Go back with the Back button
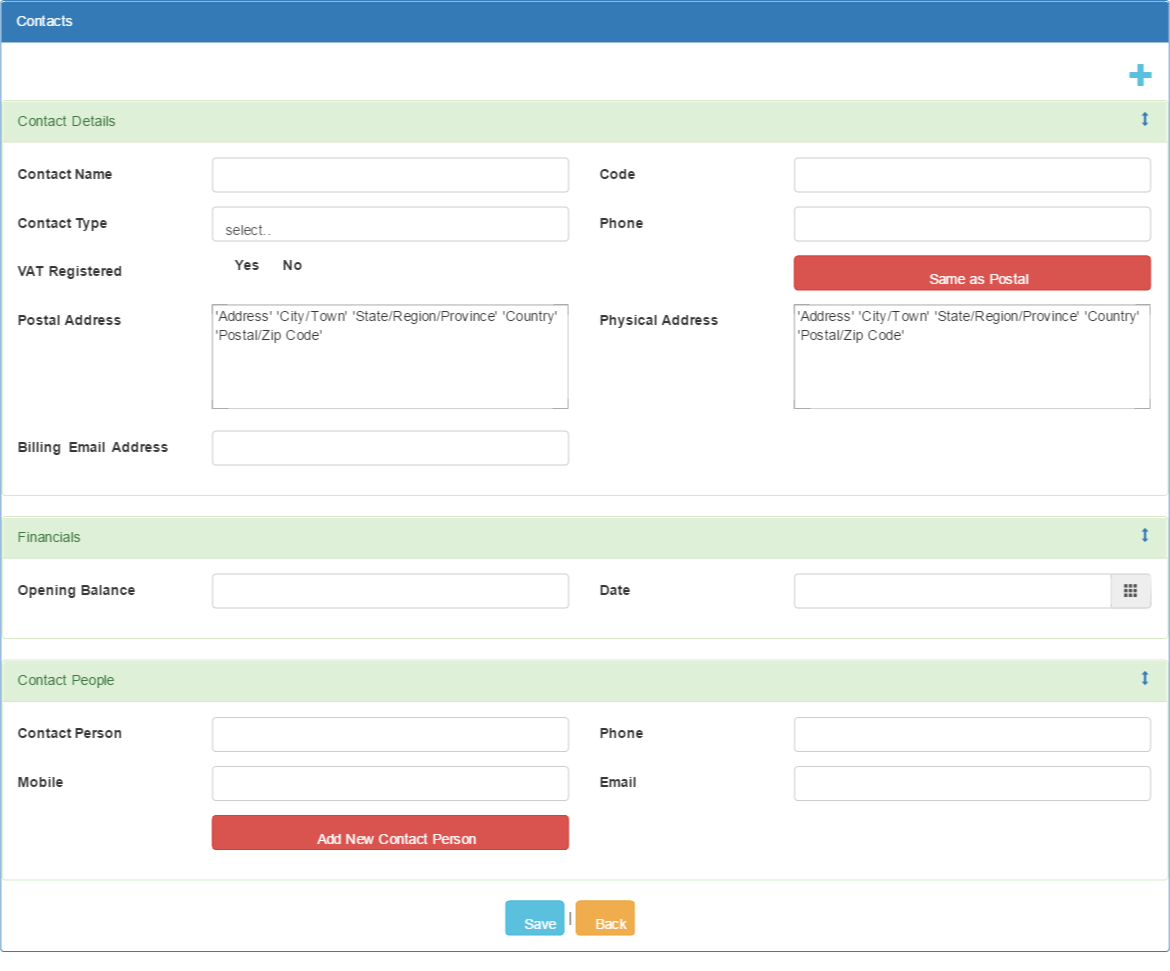 (605, 918)
